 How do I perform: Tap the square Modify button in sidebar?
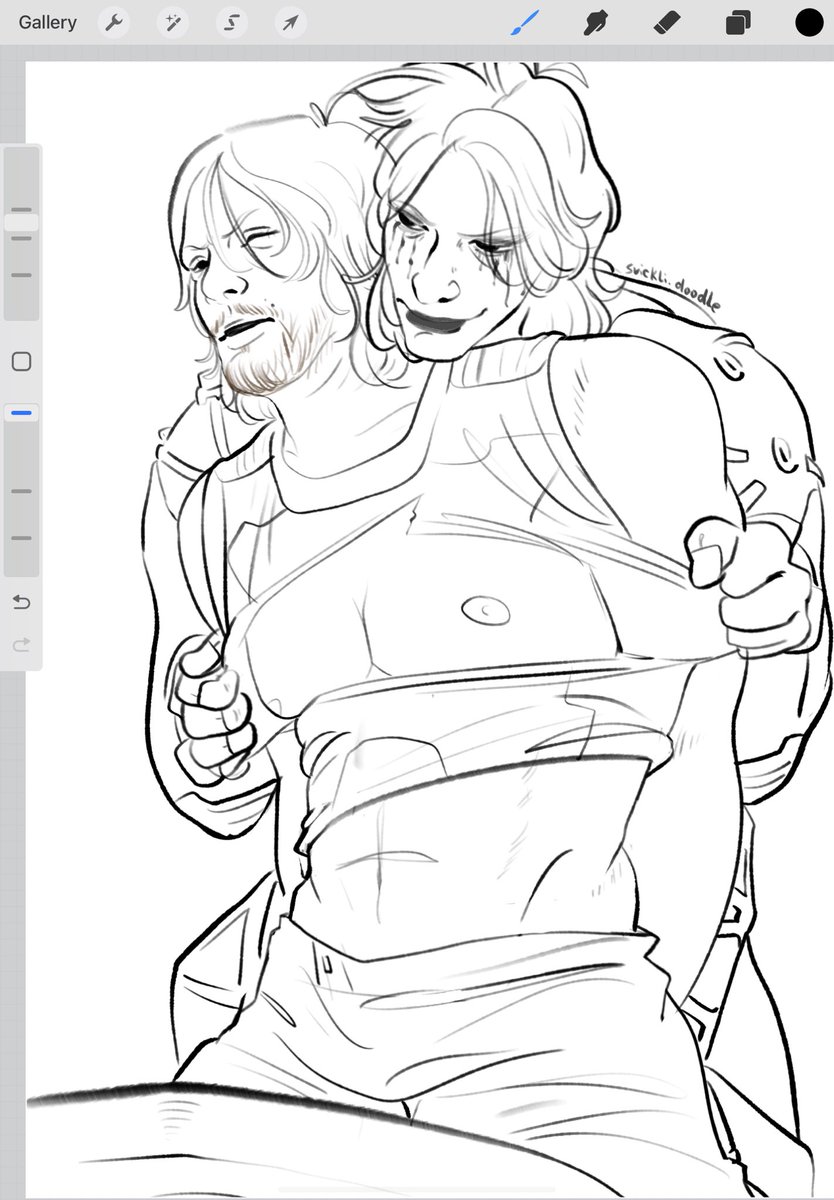[x=21, y=361]
